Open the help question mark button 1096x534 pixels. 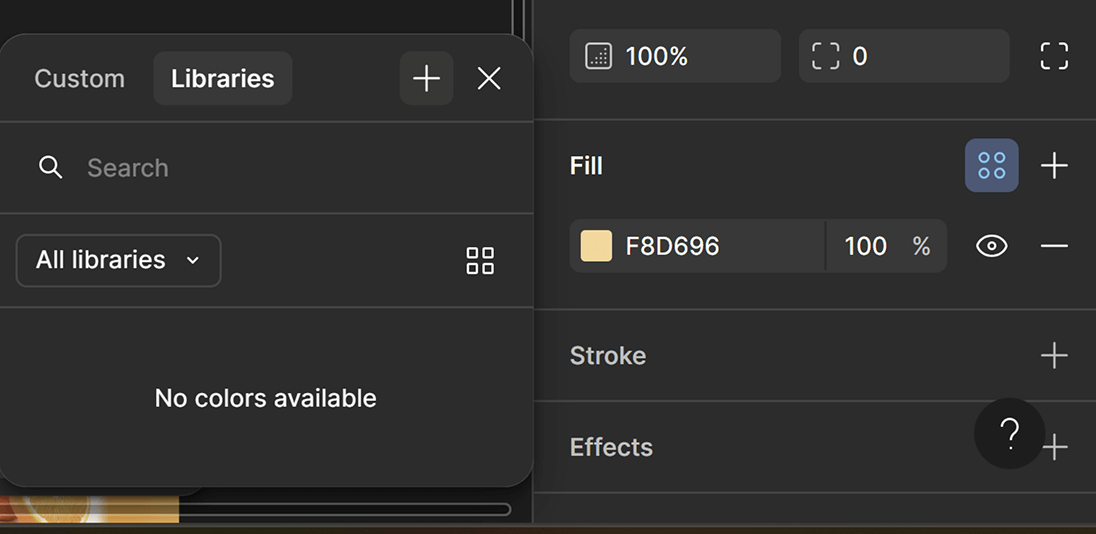click(x=1009, y=433)
